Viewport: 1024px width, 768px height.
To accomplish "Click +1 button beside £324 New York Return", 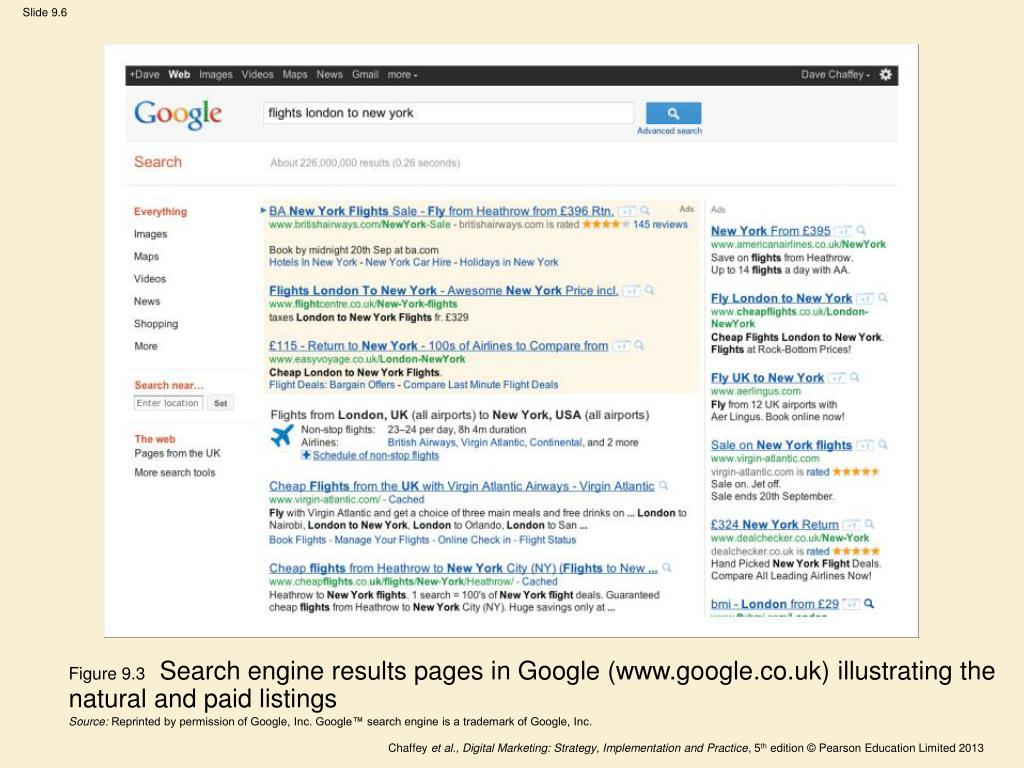I will pyautogui.click(x=851, y=525).
